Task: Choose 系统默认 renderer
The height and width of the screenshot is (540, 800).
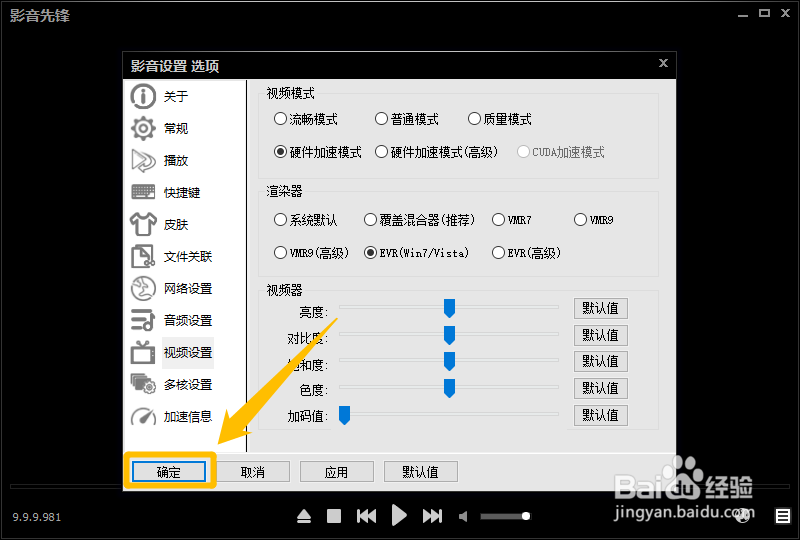Action: tap(305, 220)
